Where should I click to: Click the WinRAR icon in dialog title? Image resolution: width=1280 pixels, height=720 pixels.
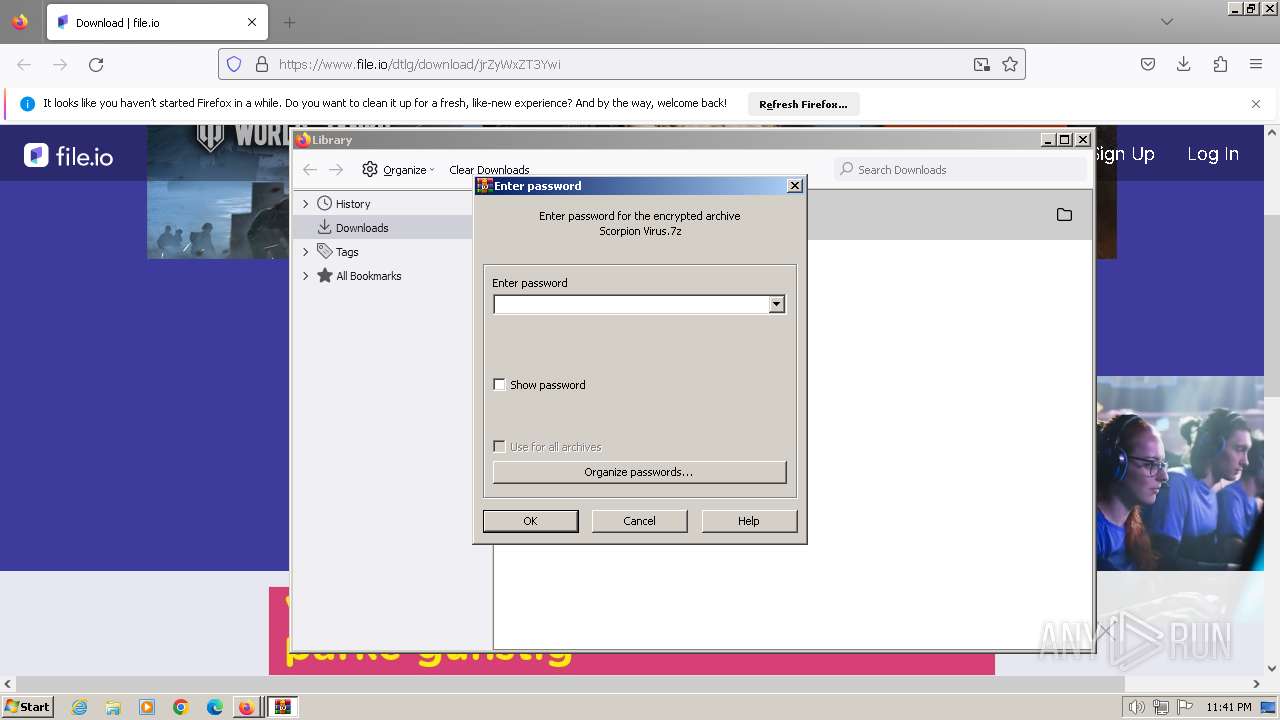pos(484,186)
